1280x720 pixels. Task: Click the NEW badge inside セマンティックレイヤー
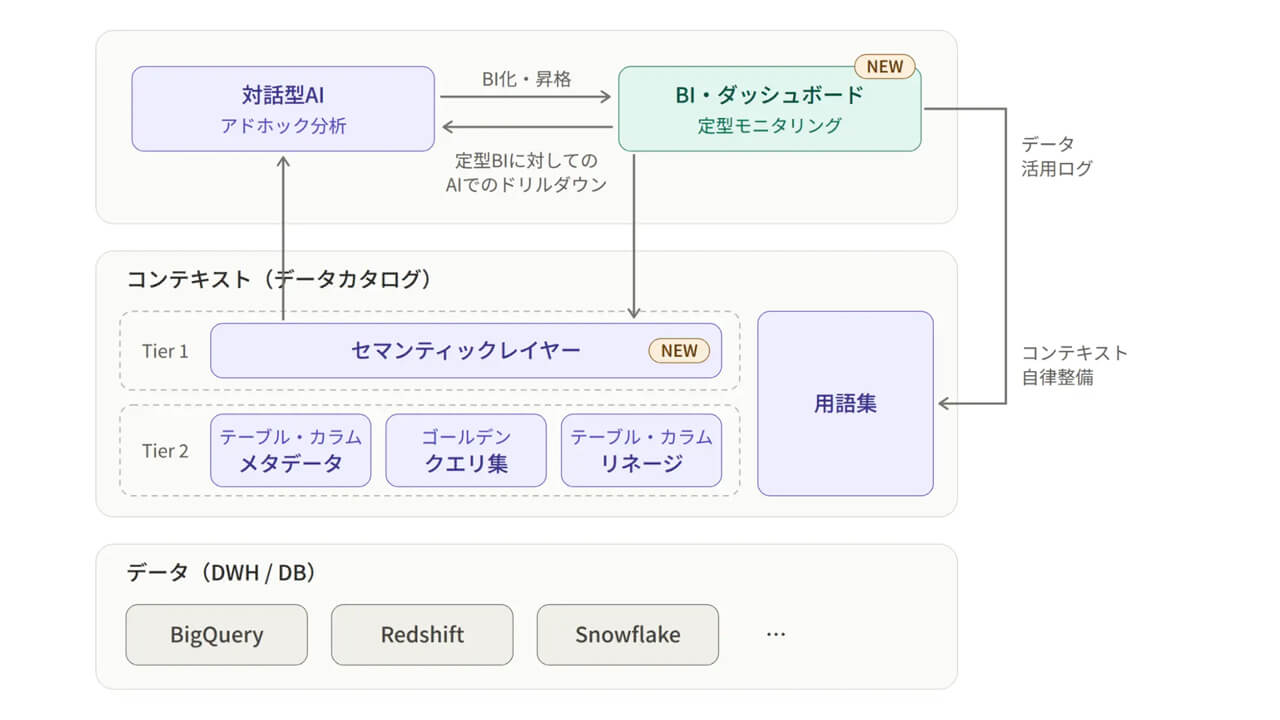(x=679, y=351)
